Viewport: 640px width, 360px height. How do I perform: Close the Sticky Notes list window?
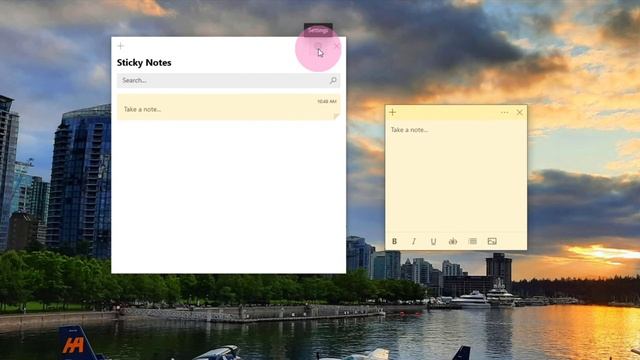pos(337,46)
